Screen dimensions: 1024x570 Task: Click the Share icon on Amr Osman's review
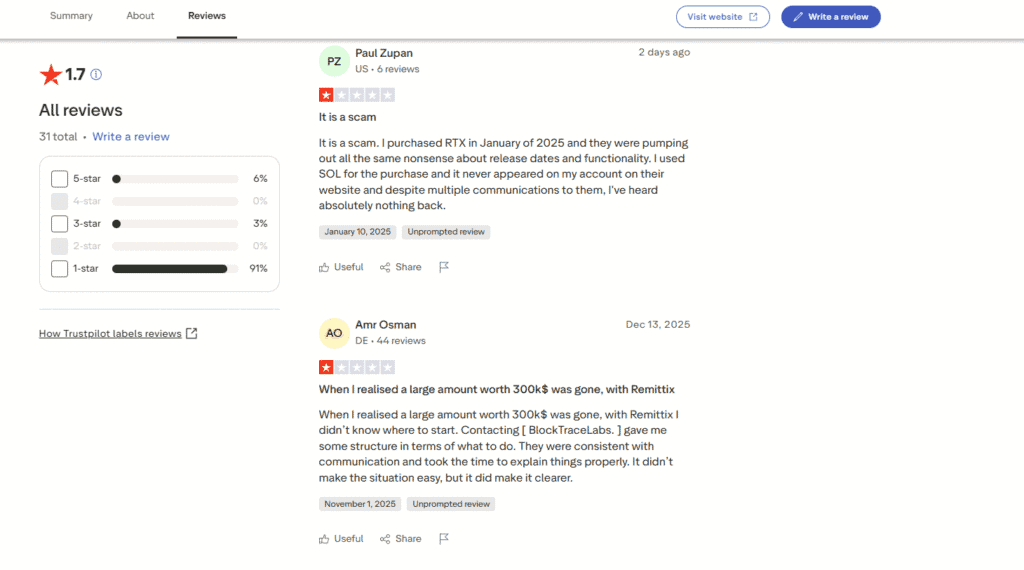[385, 539]
